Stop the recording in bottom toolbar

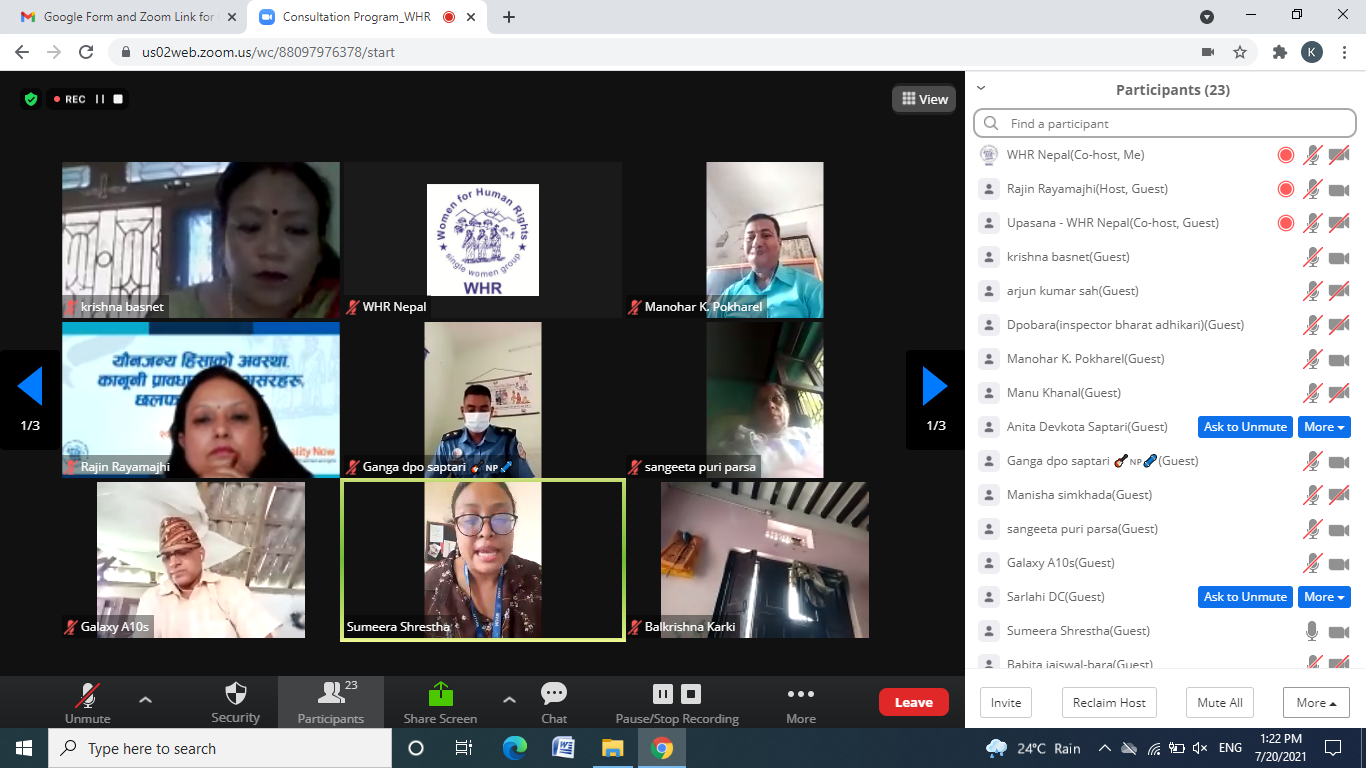pos(691,694)
